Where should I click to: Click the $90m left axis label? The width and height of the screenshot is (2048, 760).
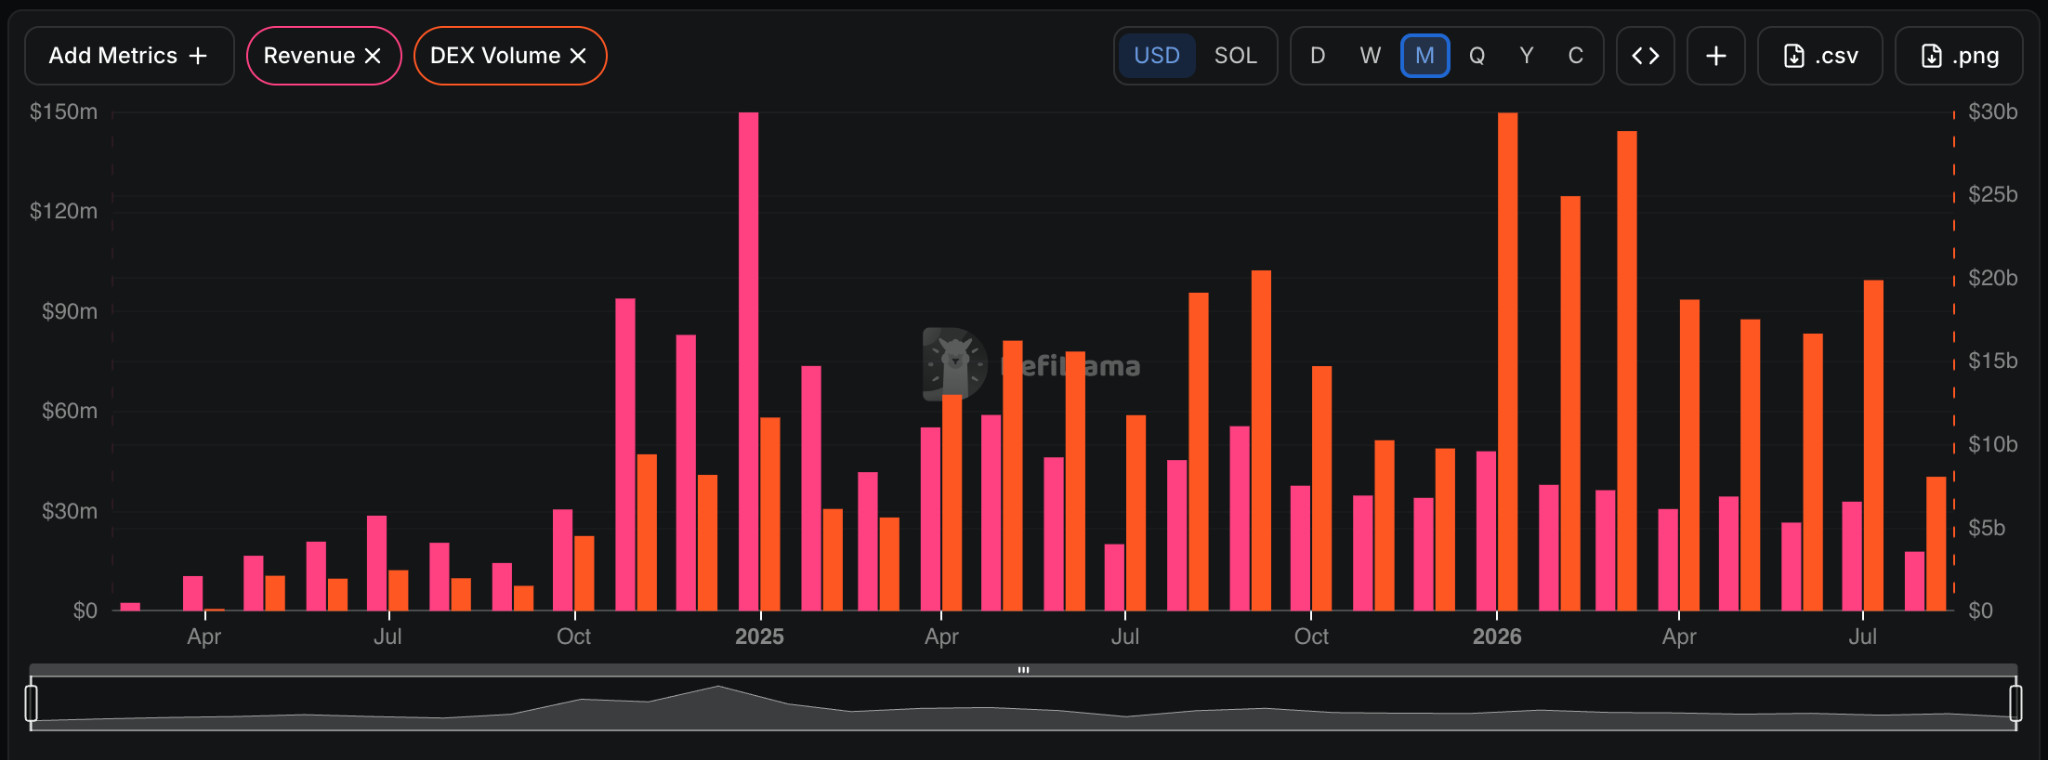(70, 311)
